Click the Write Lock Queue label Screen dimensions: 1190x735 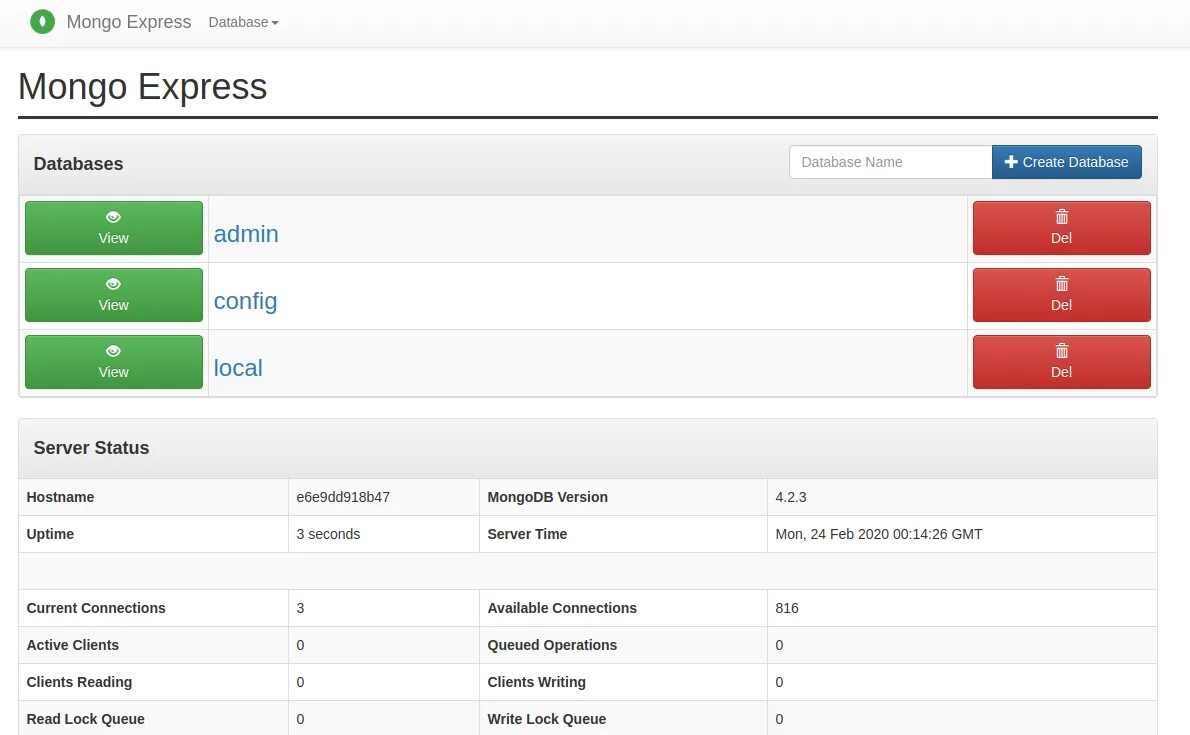pos(546,719)
